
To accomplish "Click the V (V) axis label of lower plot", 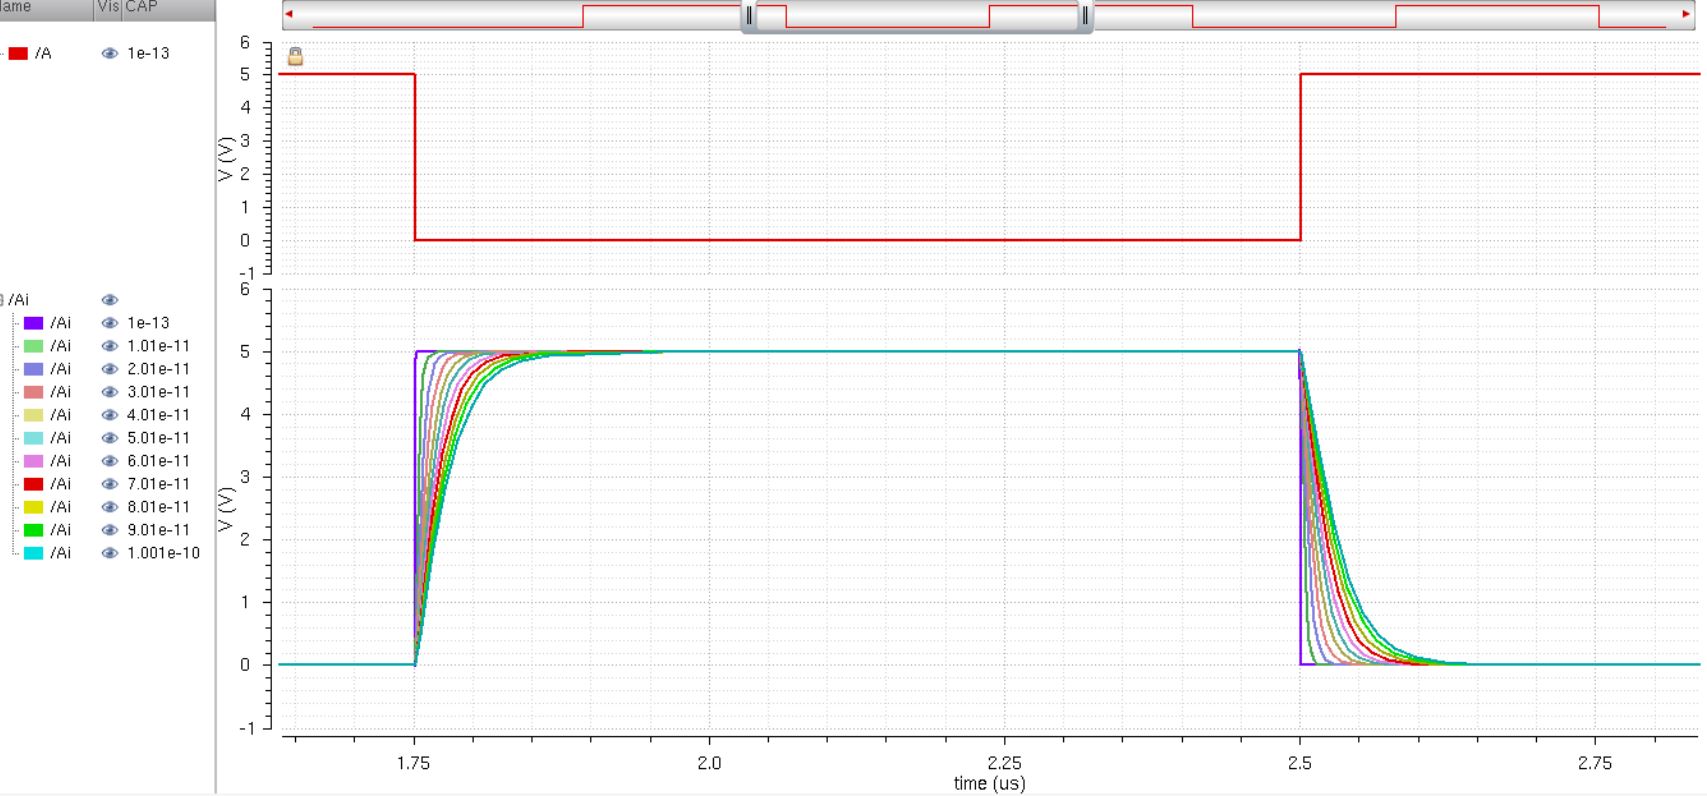I will pyautogui.click(x=228, y=510).
